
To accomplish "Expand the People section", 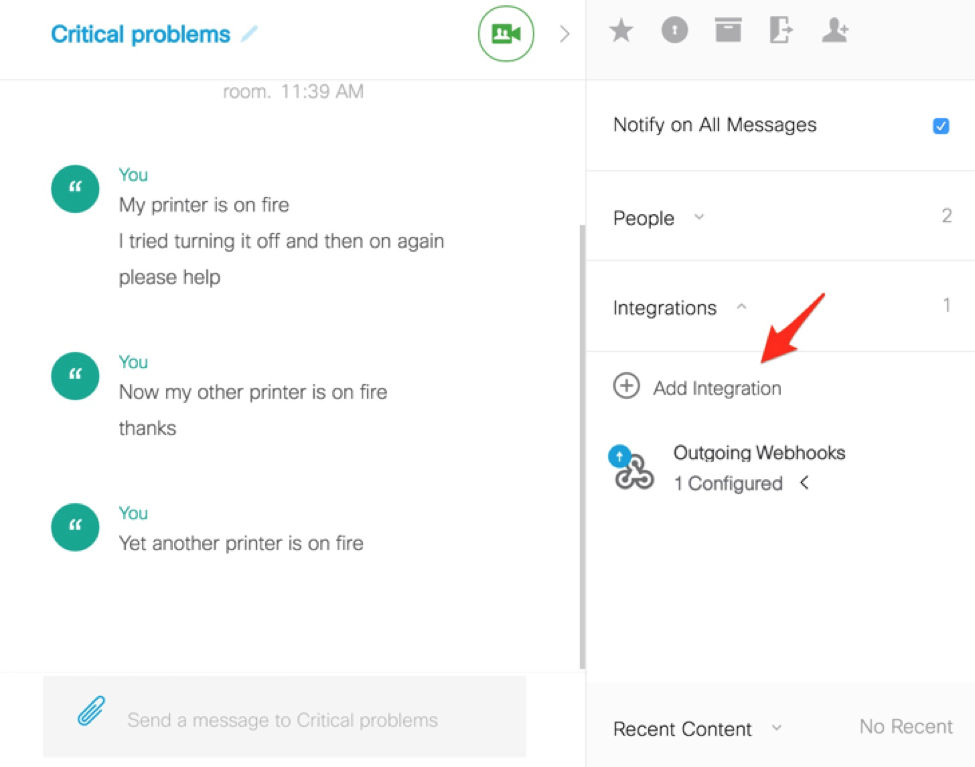I will pos(699,217).
